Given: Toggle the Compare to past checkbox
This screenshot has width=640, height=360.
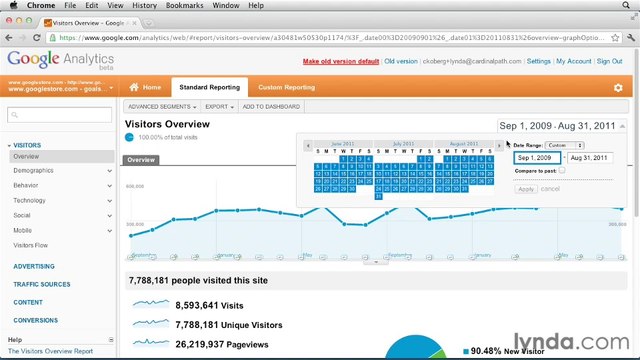Looking at the screenshot, I should click(562, 171).
